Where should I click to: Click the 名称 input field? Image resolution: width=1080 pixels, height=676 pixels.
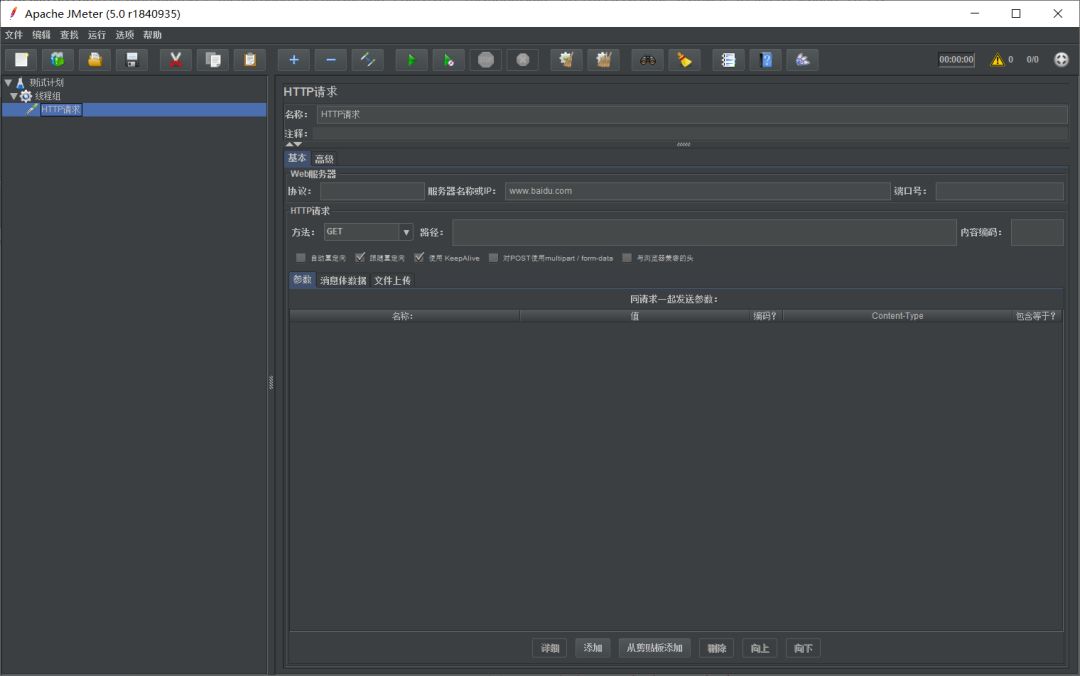(x=692, y=114)
